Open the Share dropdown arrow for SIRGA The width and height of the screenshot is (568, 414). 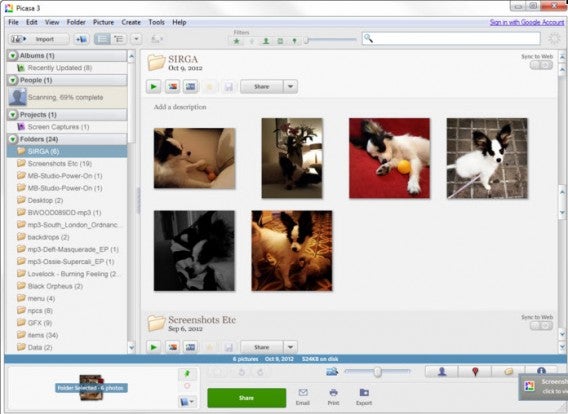tap(290, 87)
